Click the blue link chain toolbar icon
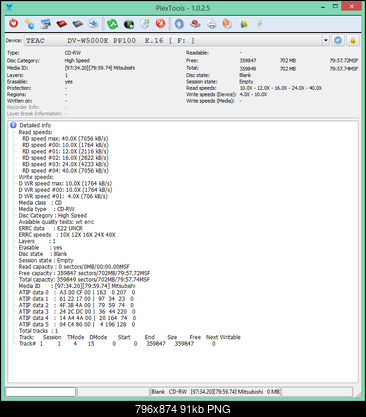 coord(30,24)
